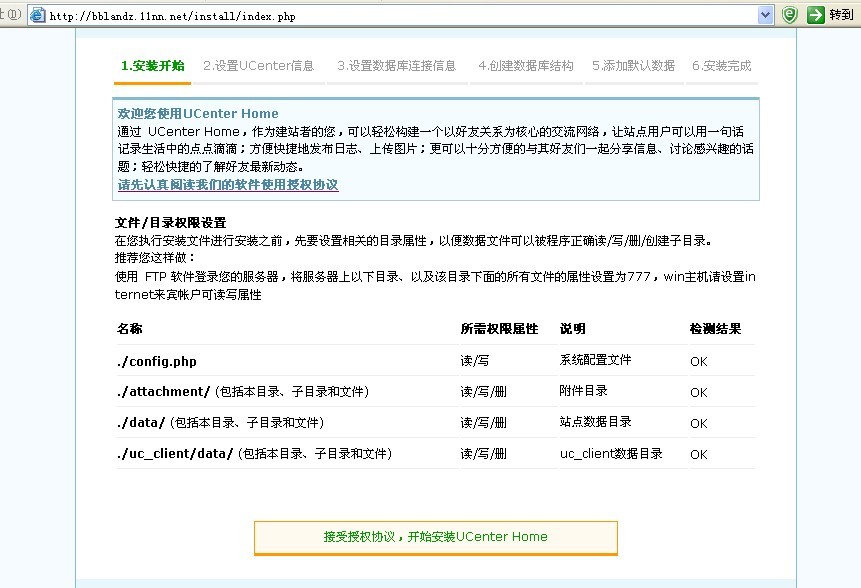This screenshot has width=861, height=588.
Task: Click the OK result for ./data/
Action: (x=699, y=423)
